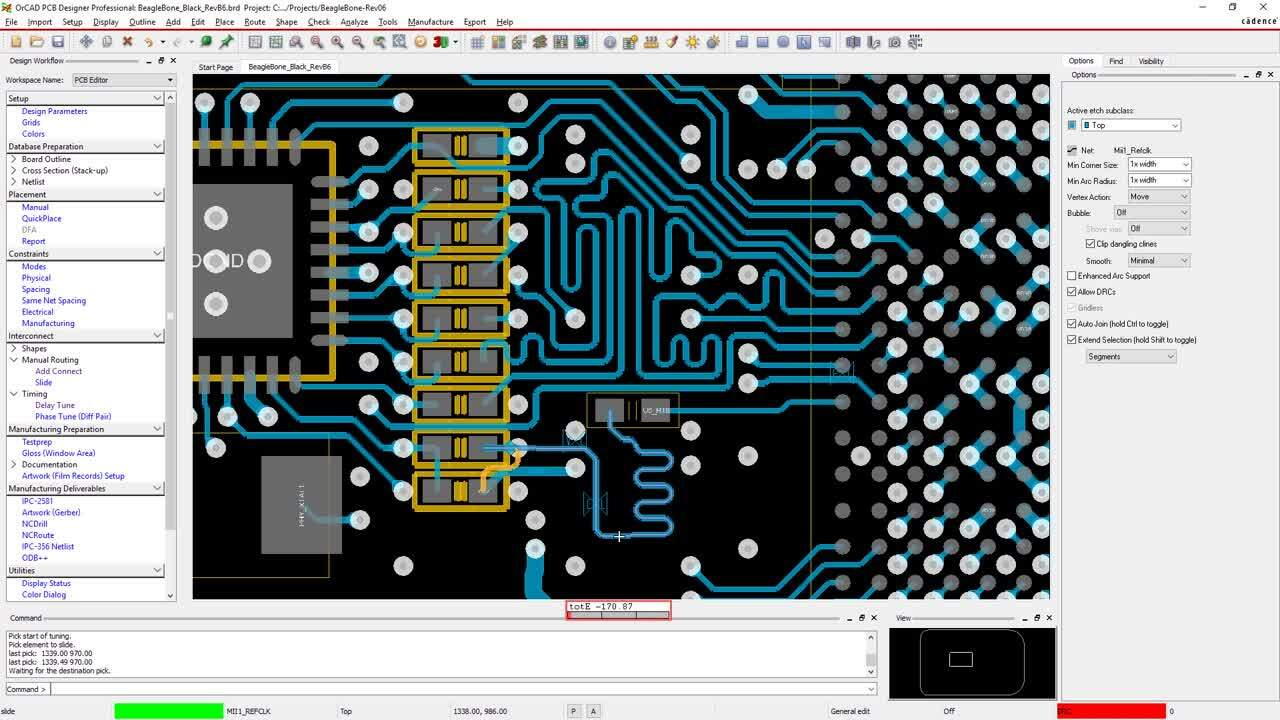This screenshot has height=720, width=1280.
Task: Open the Route menu
Action: [x=255, y=22]
